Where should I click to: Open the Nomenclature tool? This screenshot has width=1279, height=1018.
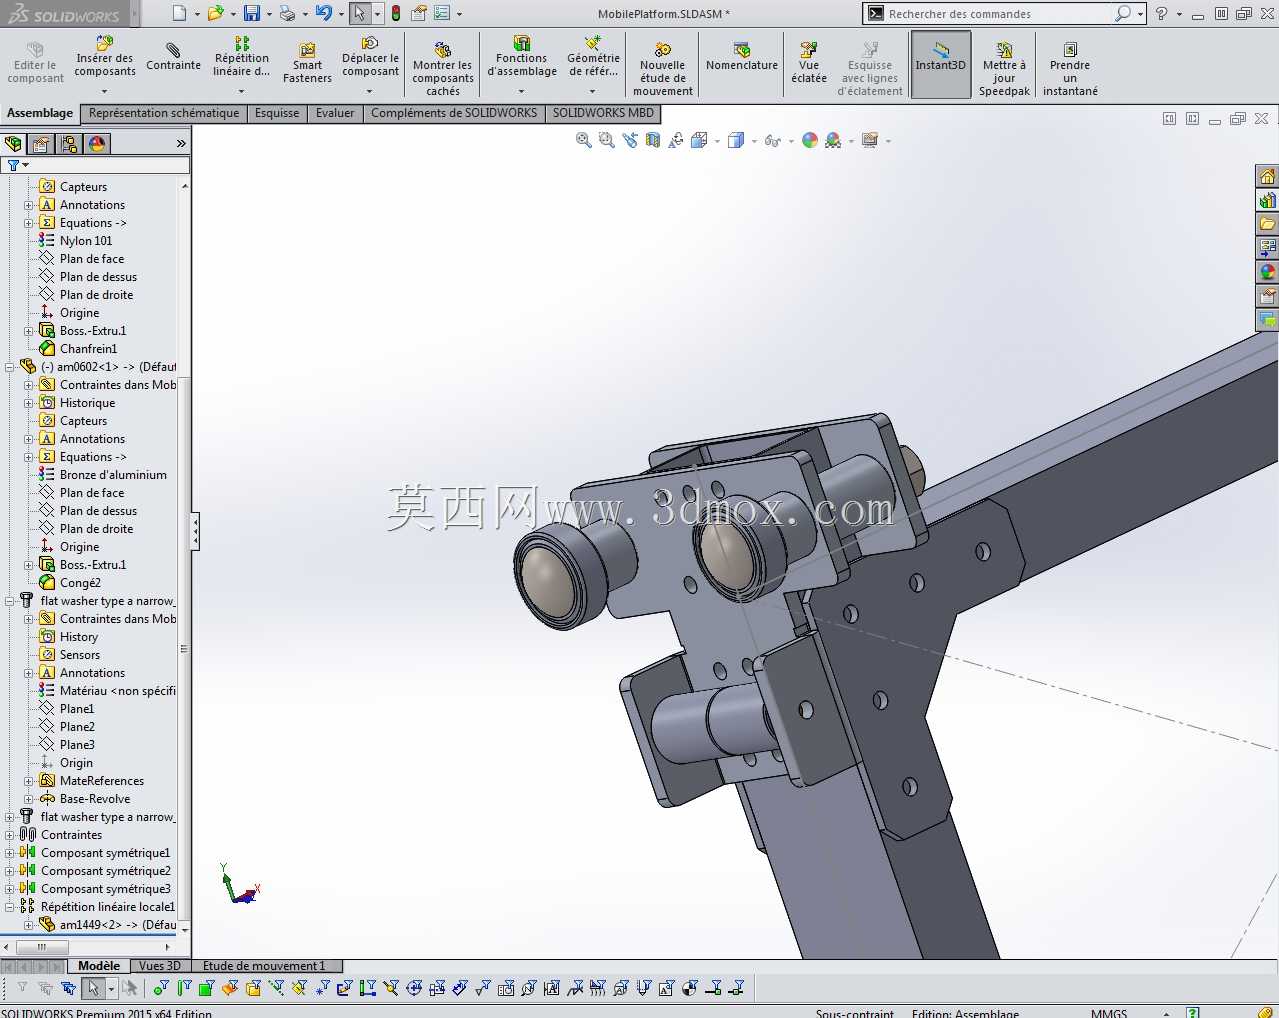pos(741,58)
